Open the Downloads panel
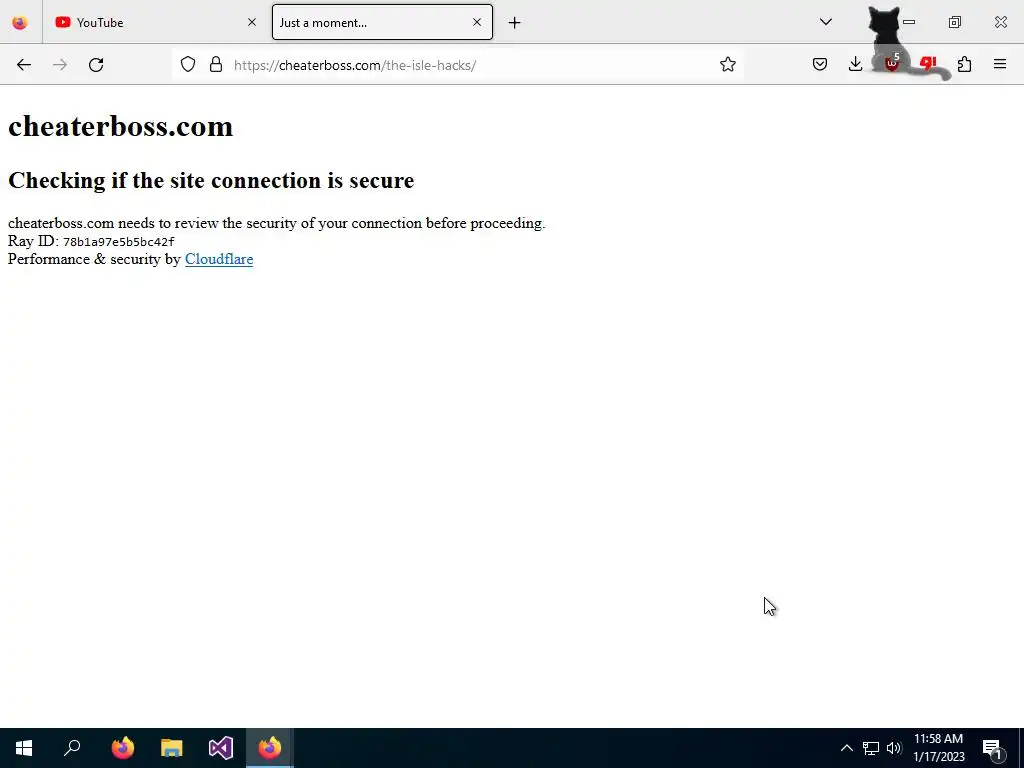 (x=855, y=64)
